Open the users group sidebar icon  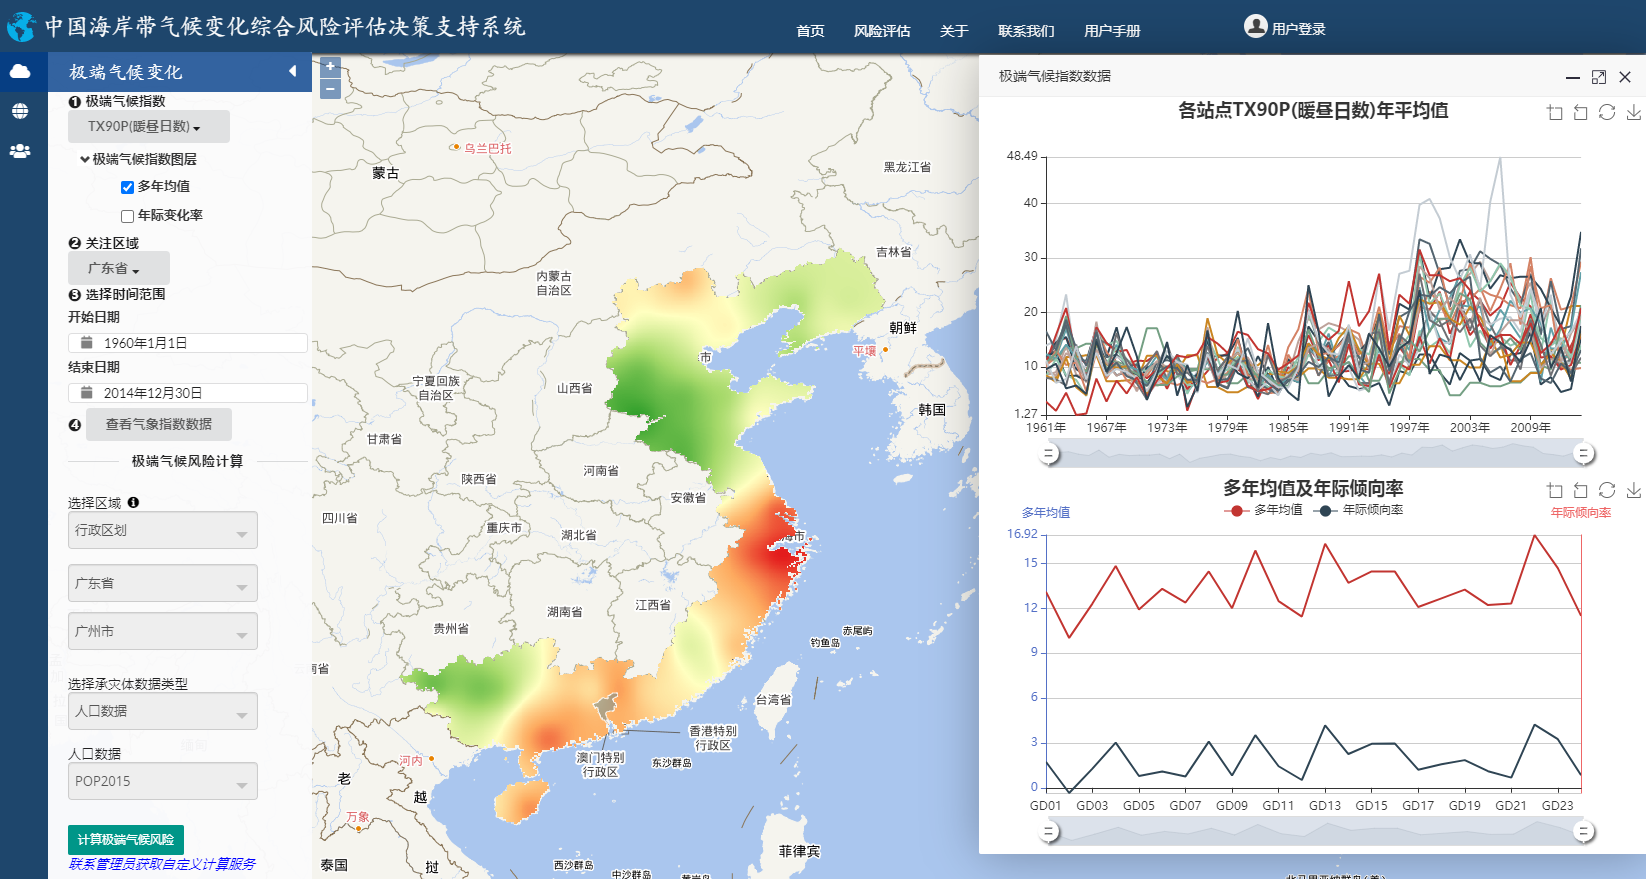pyautogui.click(x=20, y=151)
